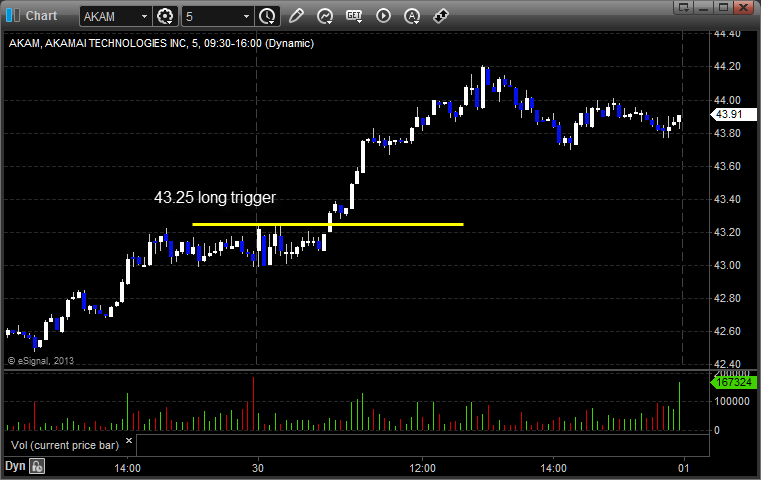
Task: Click the 01 date label on time axis
Action: [683, 468]
